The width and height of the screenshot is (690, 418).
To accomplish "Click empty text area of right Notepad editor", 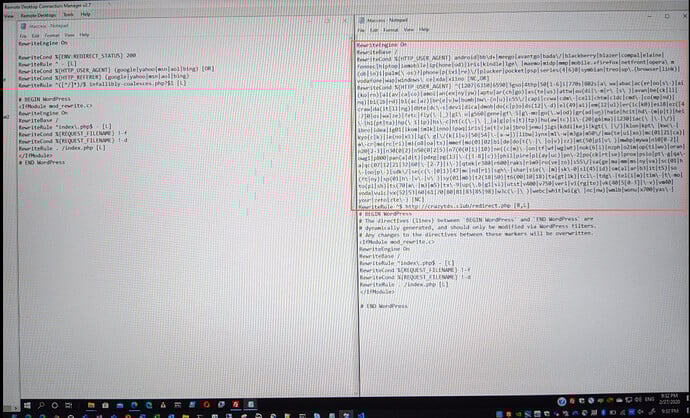I will coord(521,352).
